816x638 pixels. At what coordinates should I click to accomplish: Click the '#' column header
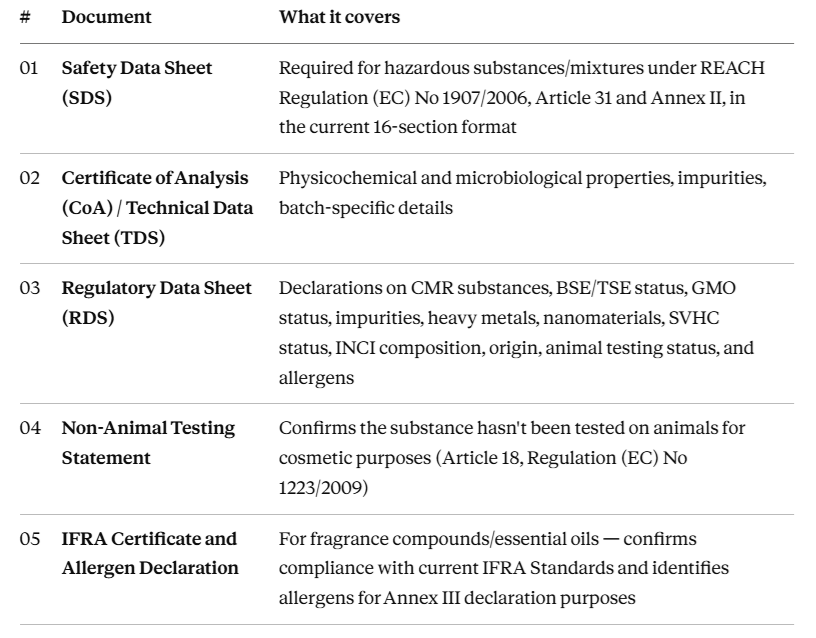pyautogui.click(x=25, y=17)
